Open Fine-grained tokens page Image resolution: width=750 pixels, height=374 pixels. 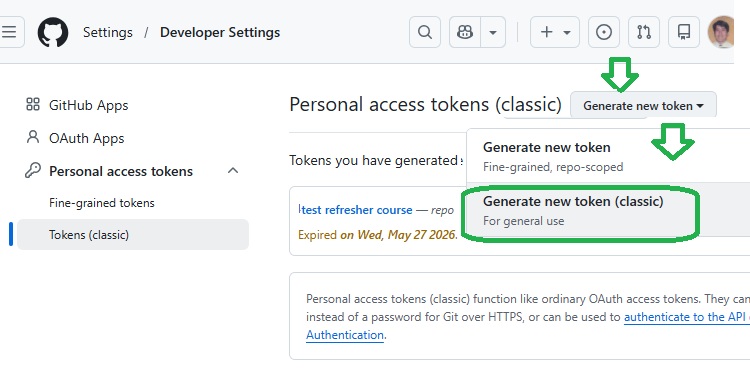[x=102, y=203]
